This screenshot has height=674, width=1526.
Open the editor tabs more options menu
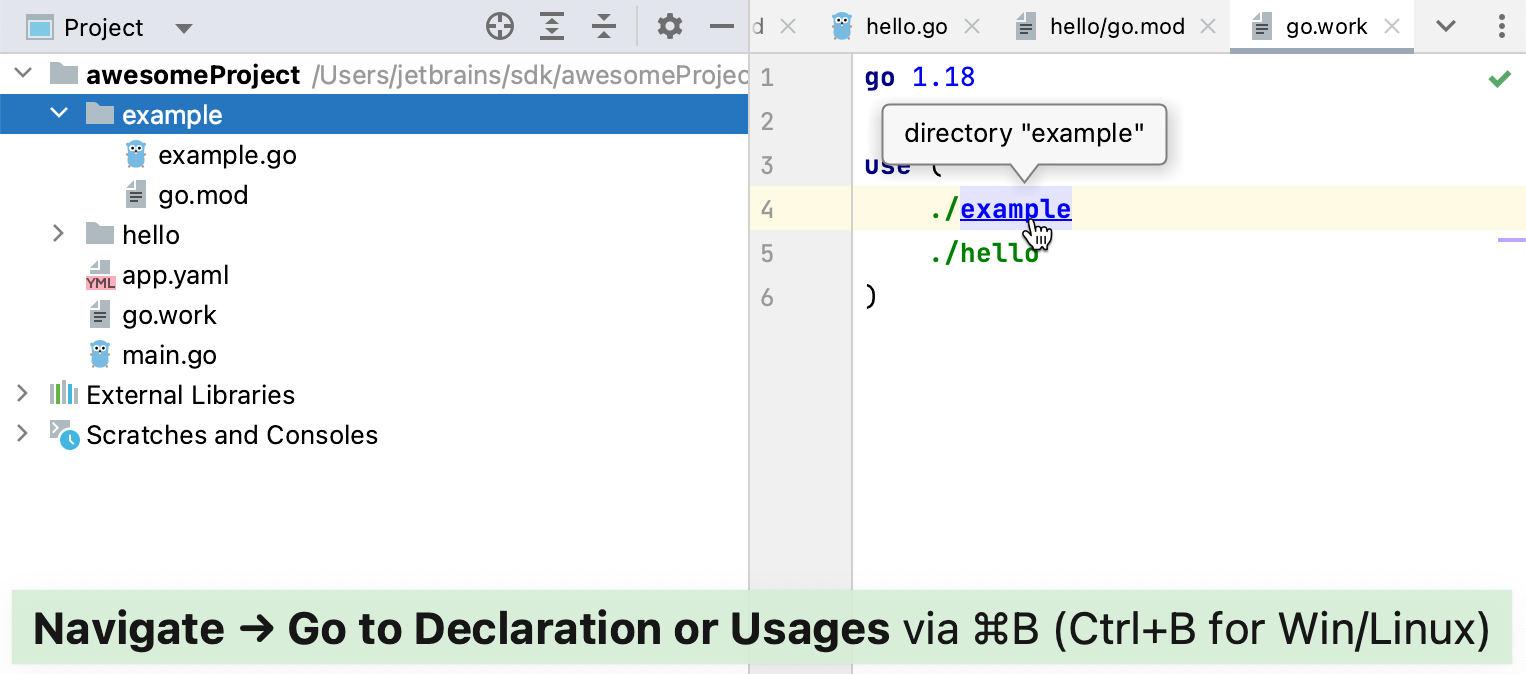(1501, 27)
